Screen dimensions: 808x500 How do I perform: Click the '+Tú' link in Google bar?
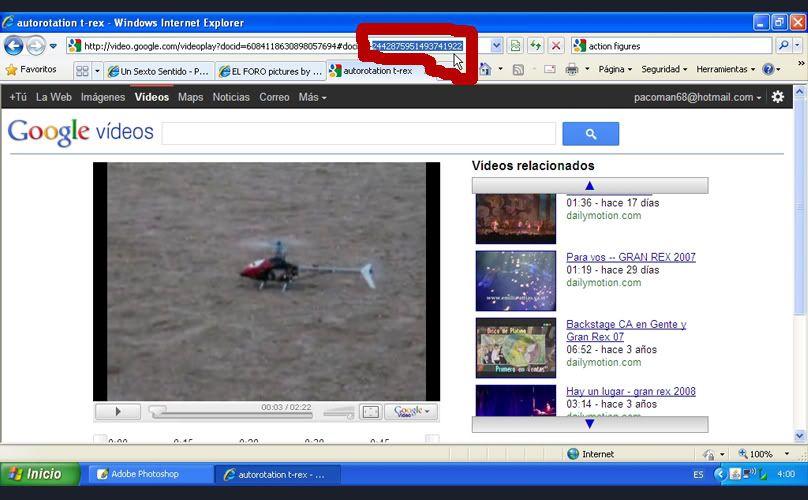(x=18, y=97)
